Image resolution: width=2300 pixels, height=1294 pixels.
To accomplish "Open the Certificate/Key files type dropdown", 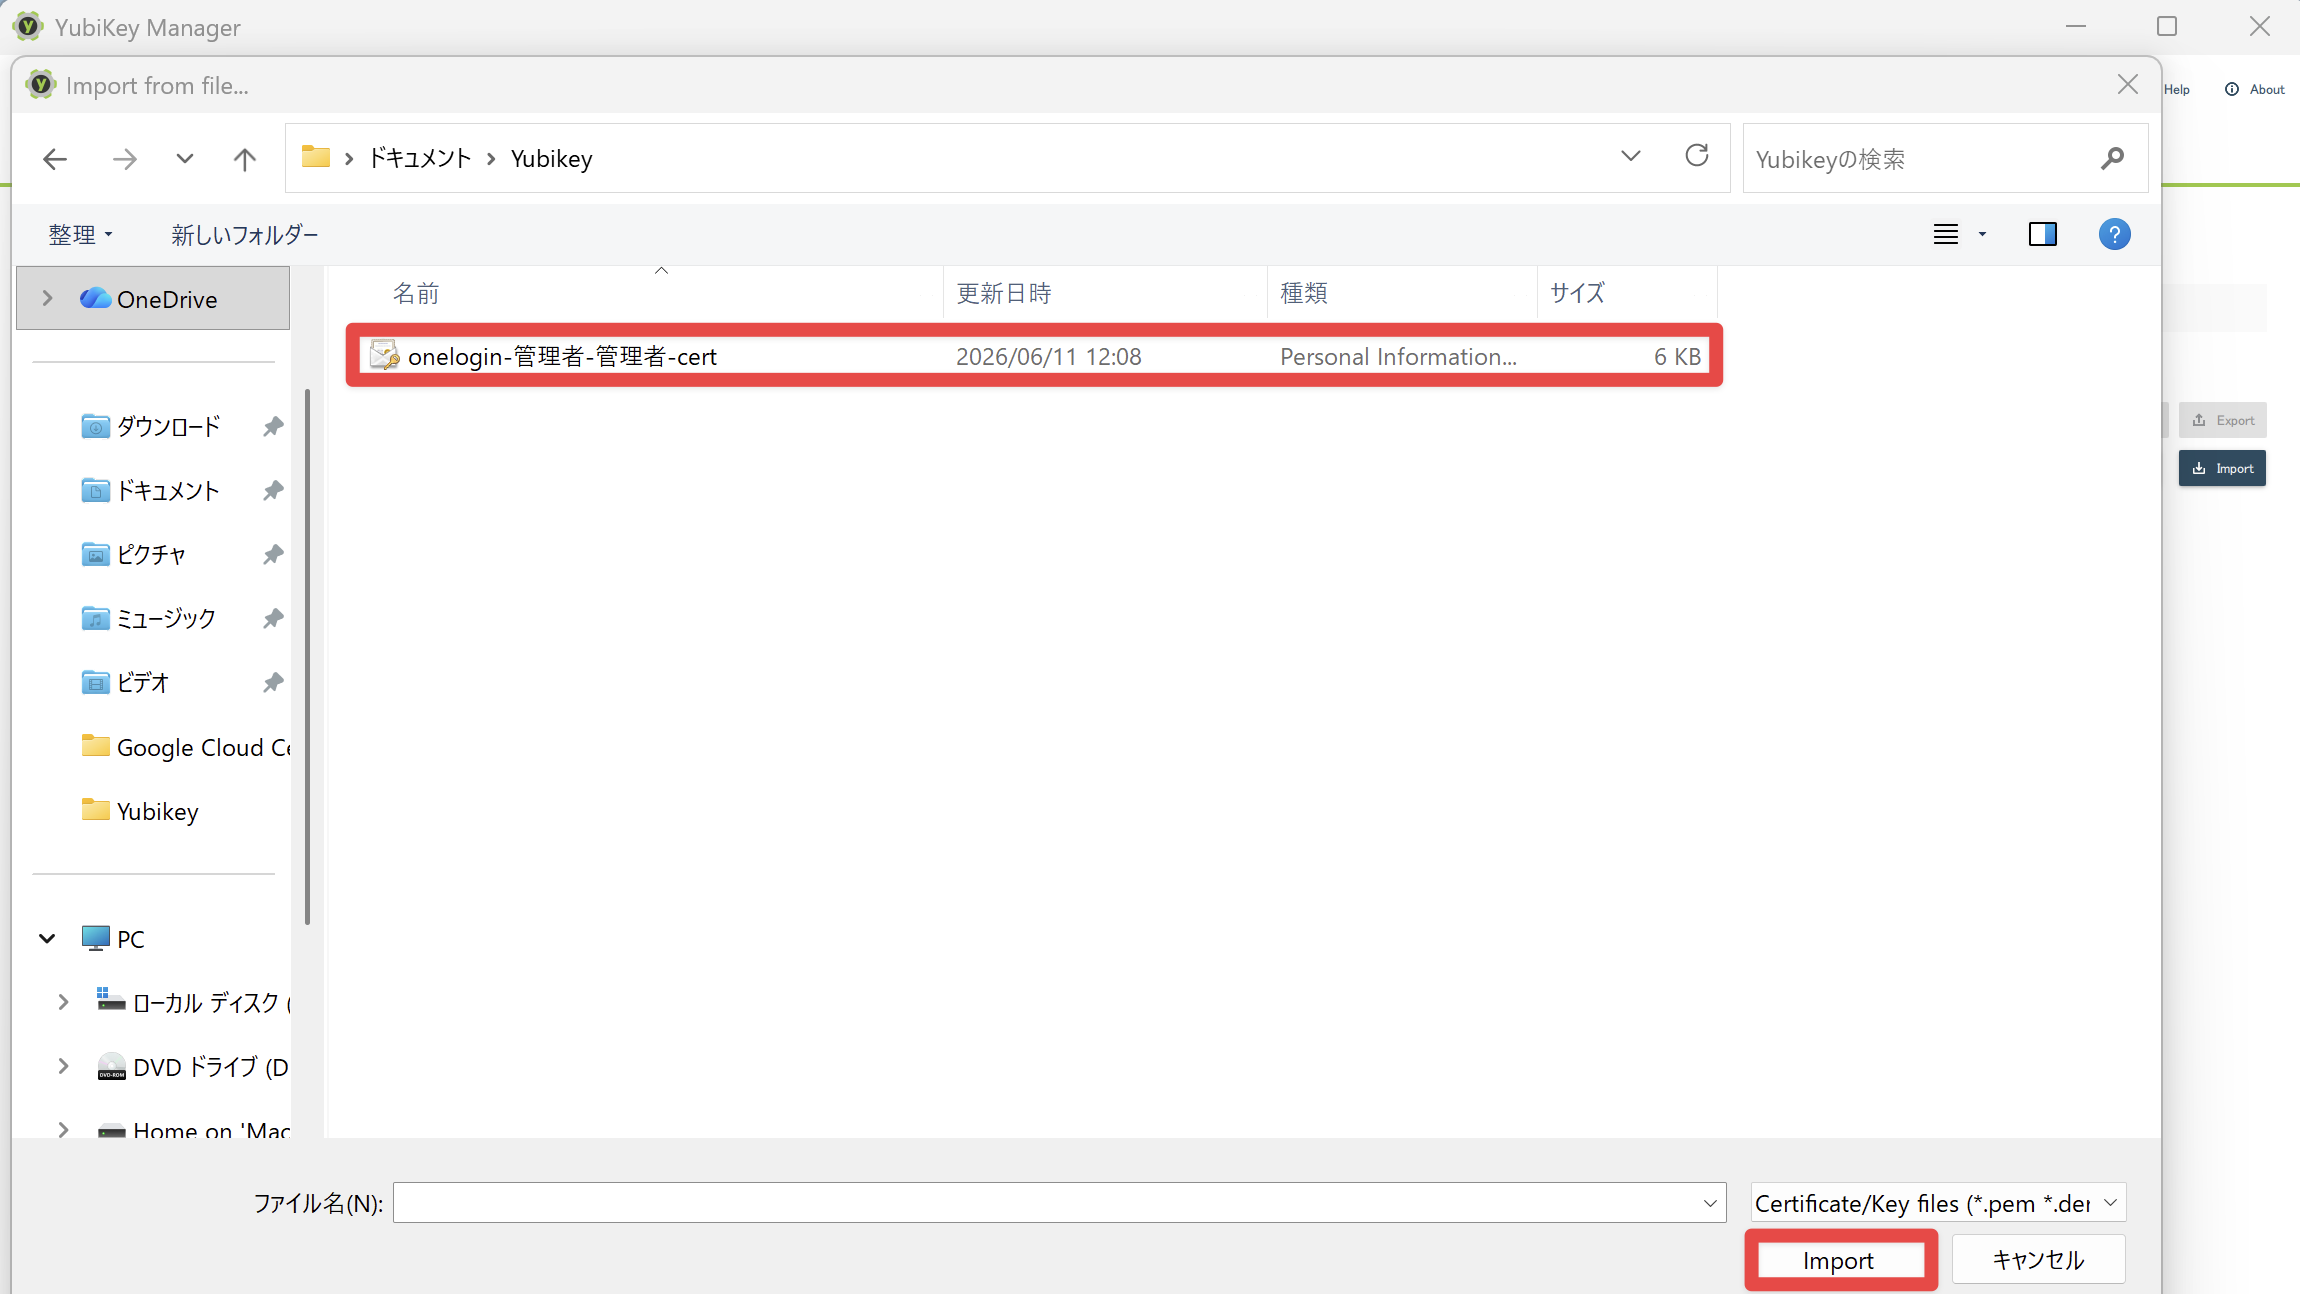I will coord(1938,1203).
